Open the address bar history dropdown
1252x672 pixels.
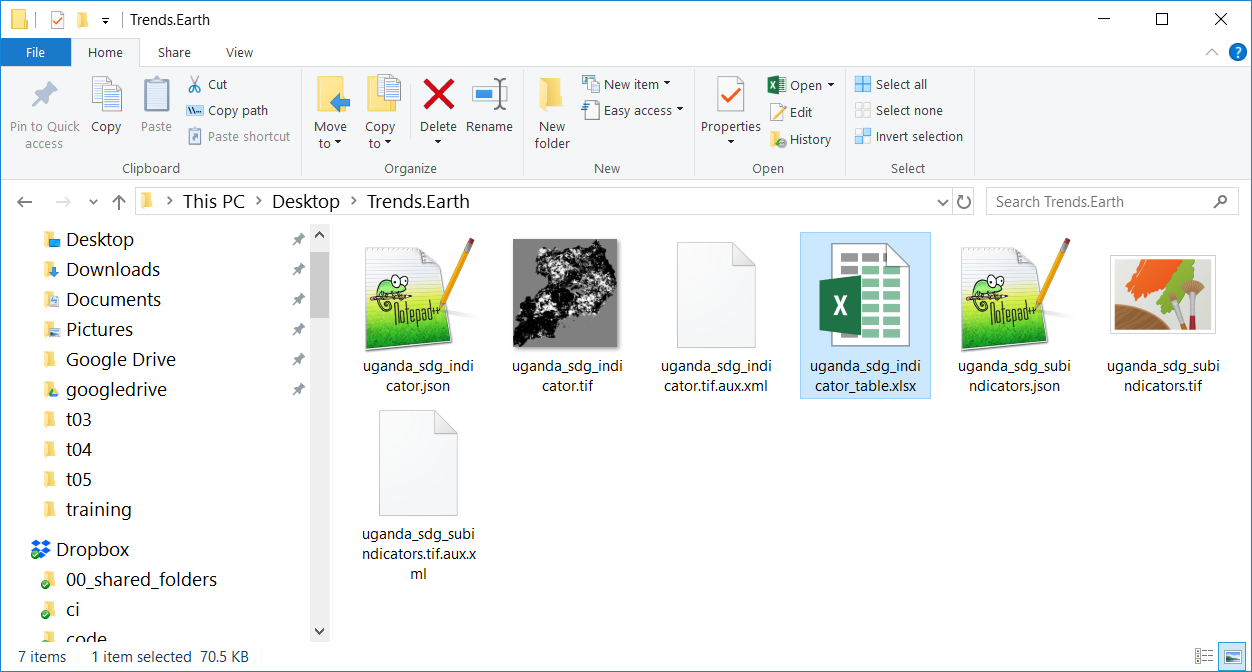click(x=942, y=201)
